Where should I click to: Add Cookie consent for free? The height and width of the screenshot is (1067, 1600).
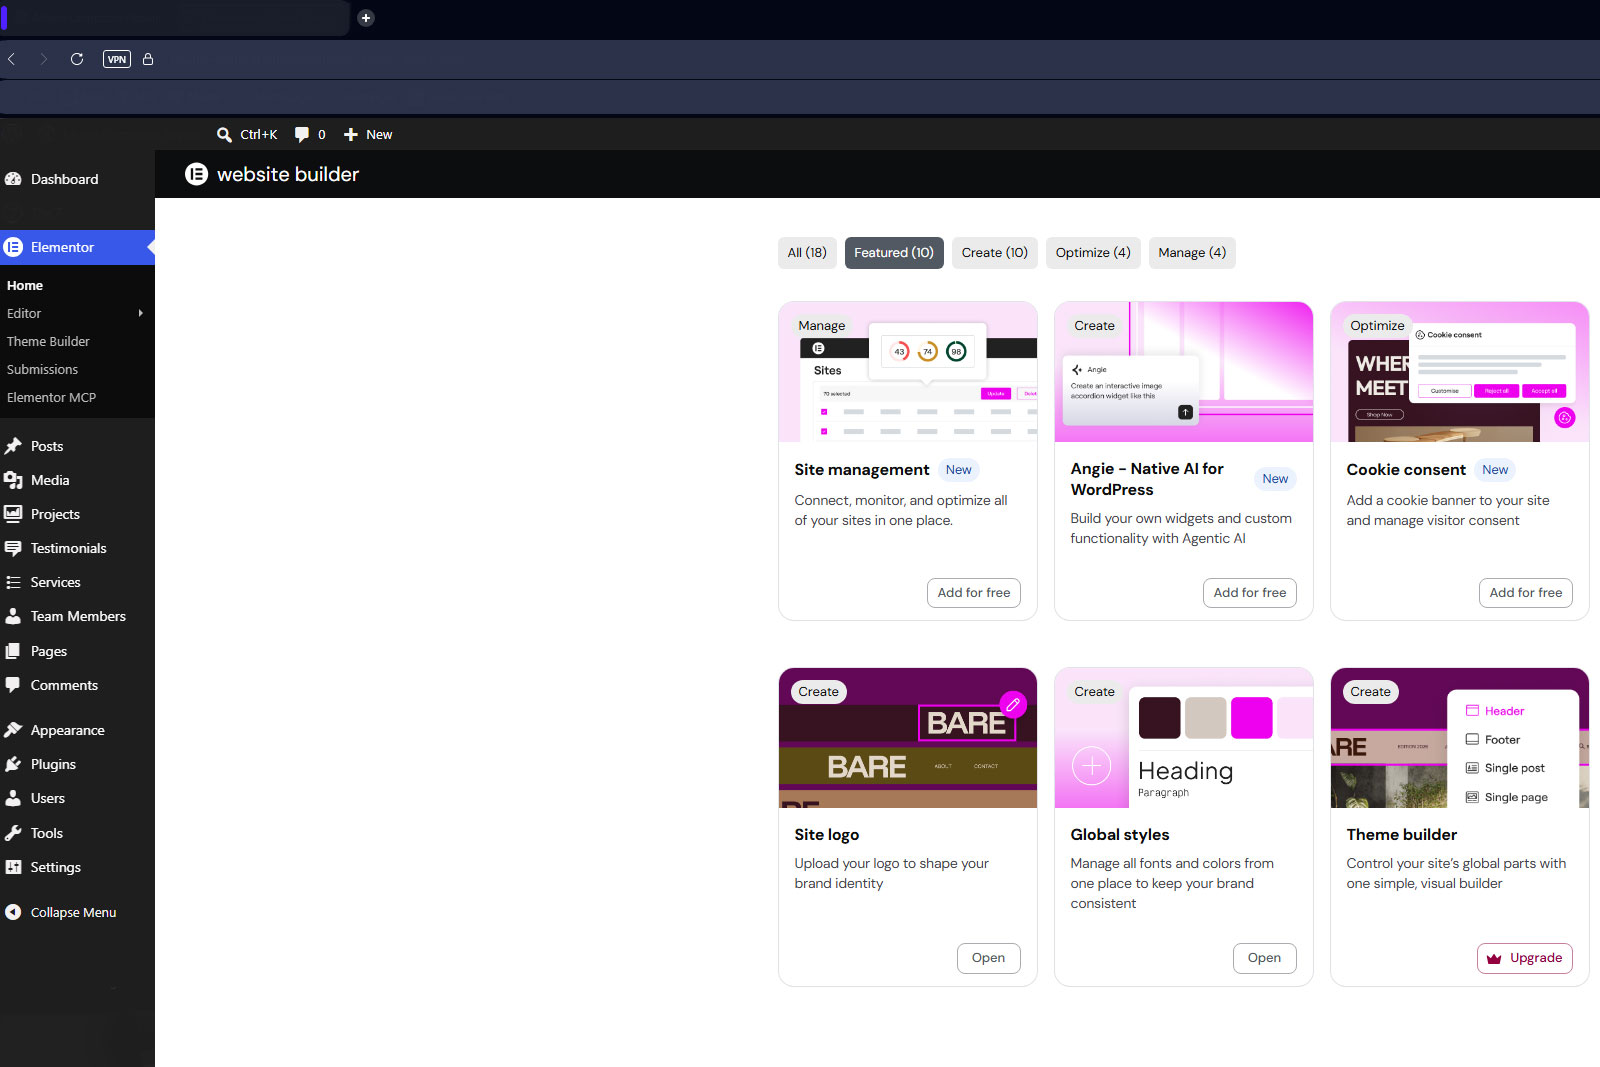point(1526,593)
